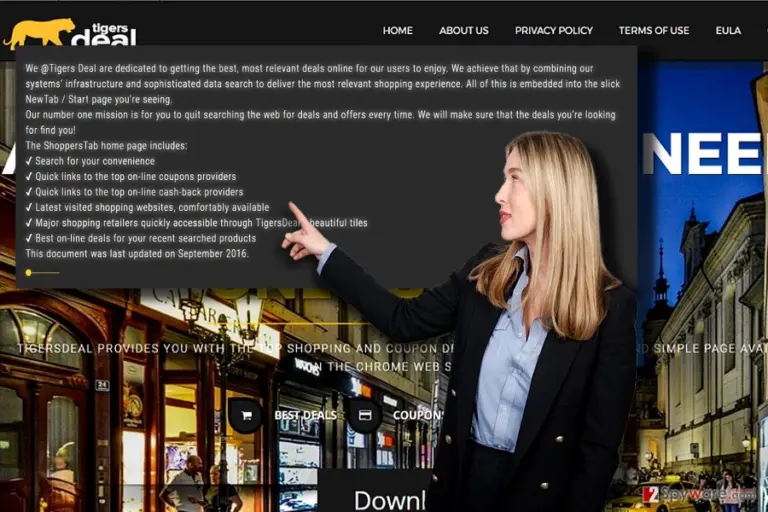The image size is (768, 512).
Task: Open the COUPONS link
Action: click(x=417, y=415)
